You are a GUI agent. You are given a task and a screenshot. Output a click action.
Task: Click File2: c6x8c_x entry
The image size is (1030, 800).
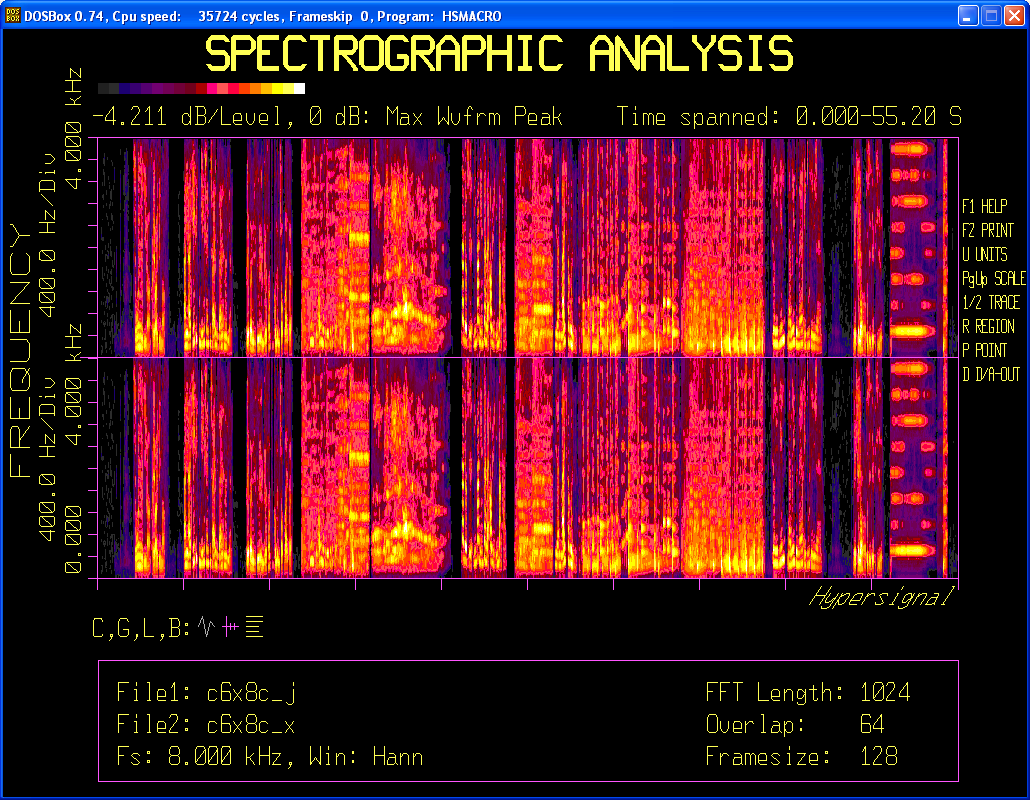pos(206,725)
